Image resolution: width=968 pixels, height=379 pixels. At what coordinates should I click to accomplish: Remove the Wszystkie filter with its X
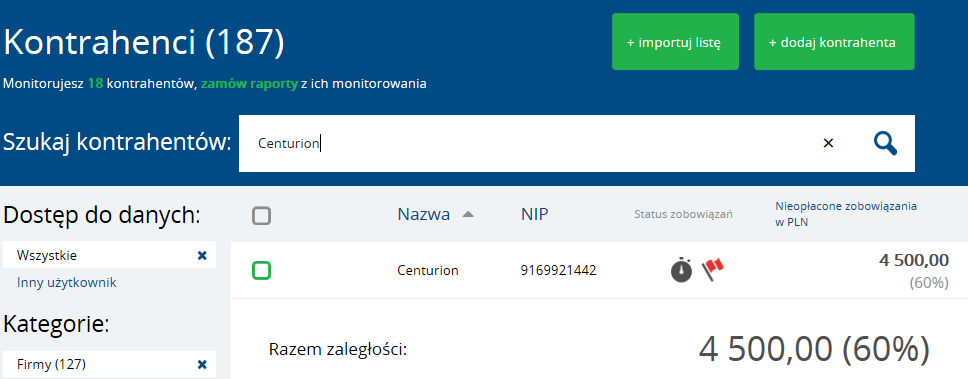202,256
